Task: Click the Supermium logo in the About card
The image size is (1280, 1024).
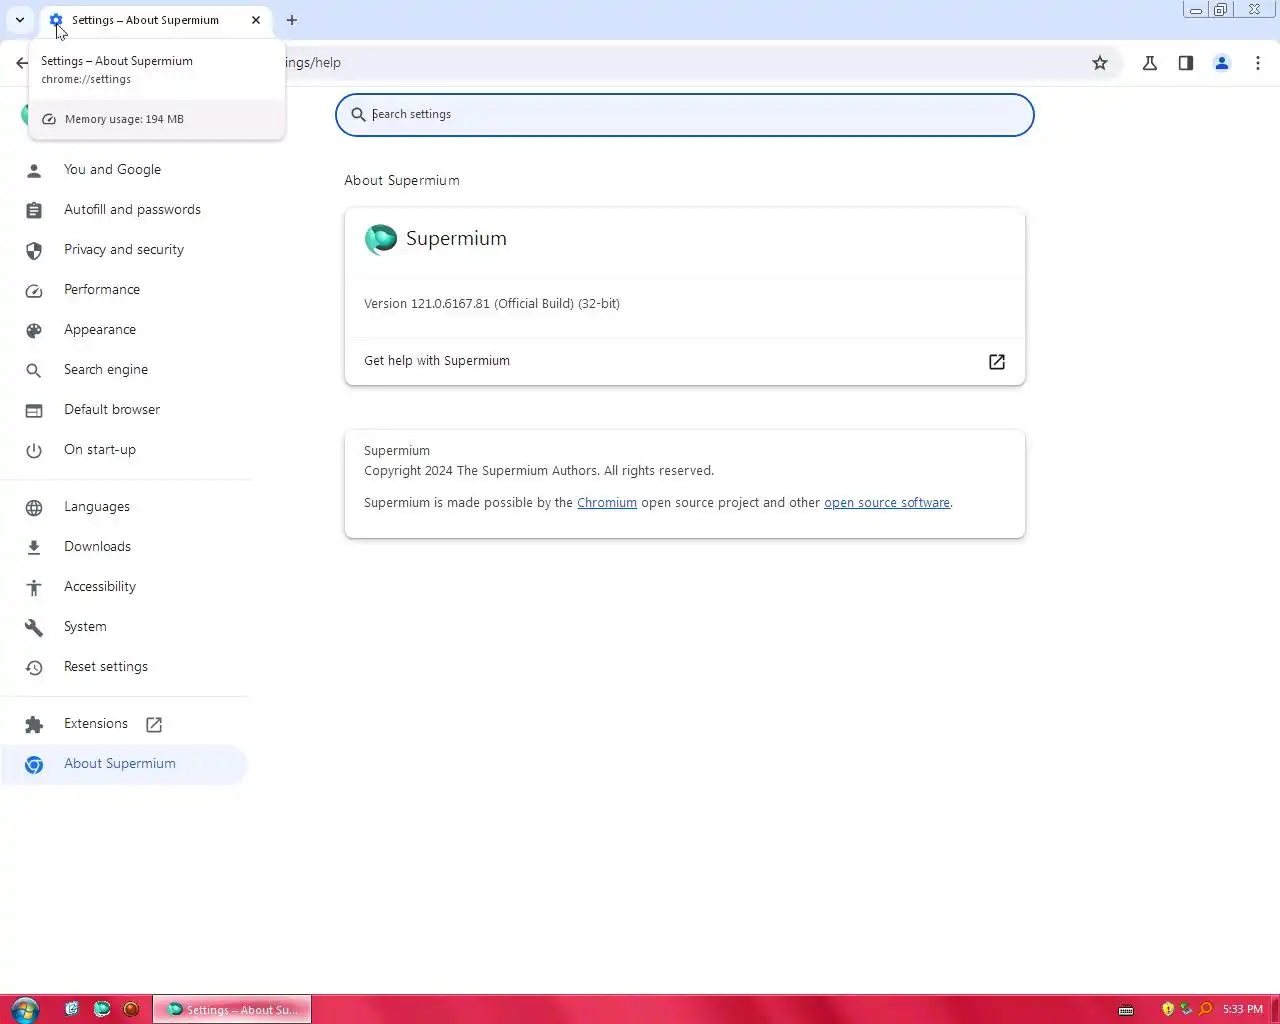Action: tap(381, 239)
